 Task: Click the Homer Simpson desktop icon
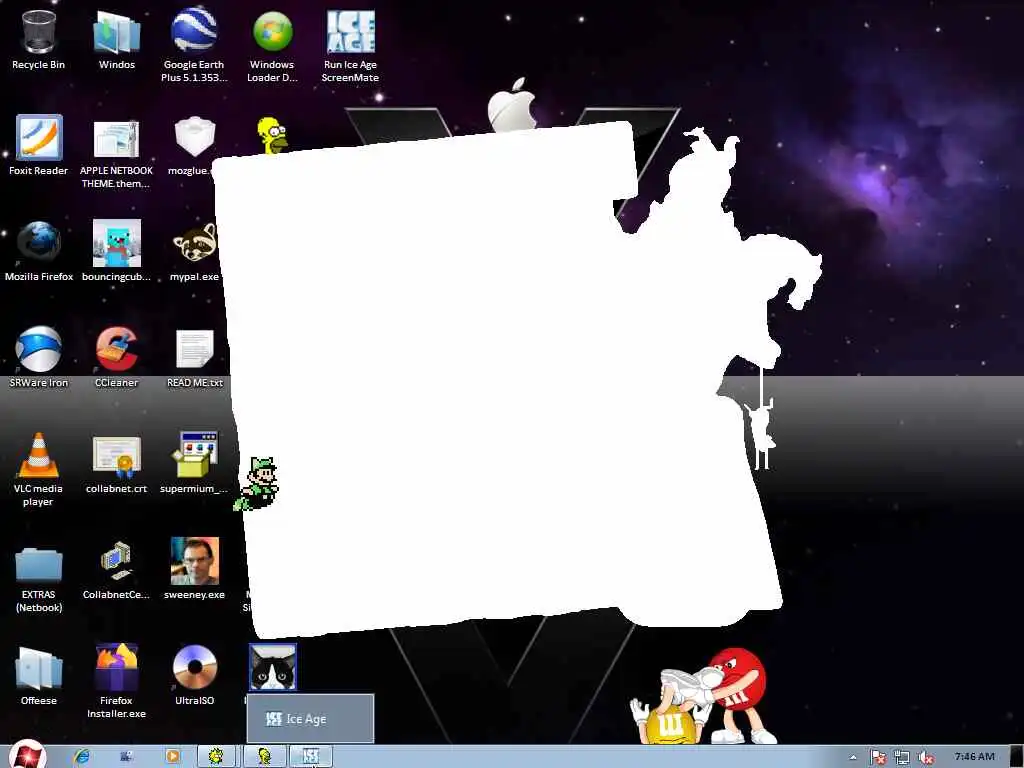pyautogui.click(x=272, y=135)
